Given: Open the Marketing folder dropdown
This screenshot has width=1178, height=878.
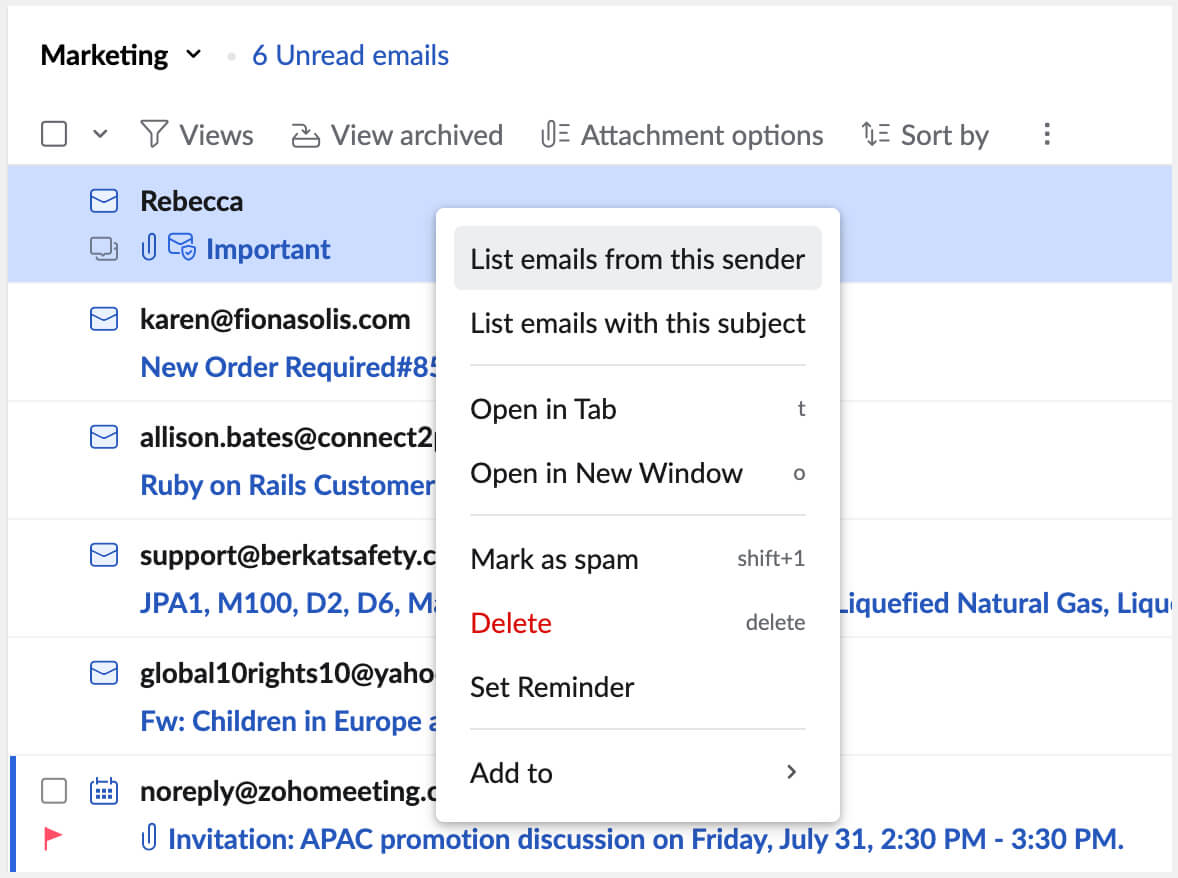Looking at the screenshot, I should click(x=192, y=54).
